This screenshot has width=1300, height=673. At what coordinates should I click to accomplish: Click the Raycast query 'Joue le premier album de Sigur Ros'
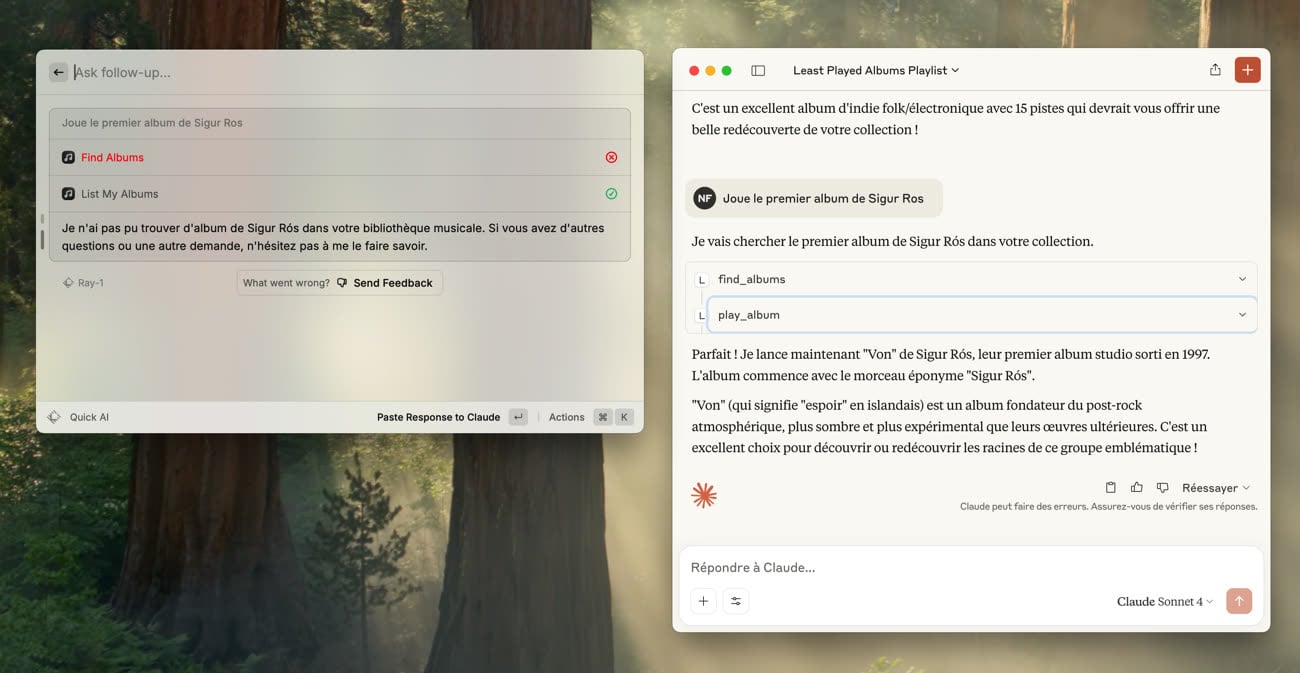tap(152, 123)
